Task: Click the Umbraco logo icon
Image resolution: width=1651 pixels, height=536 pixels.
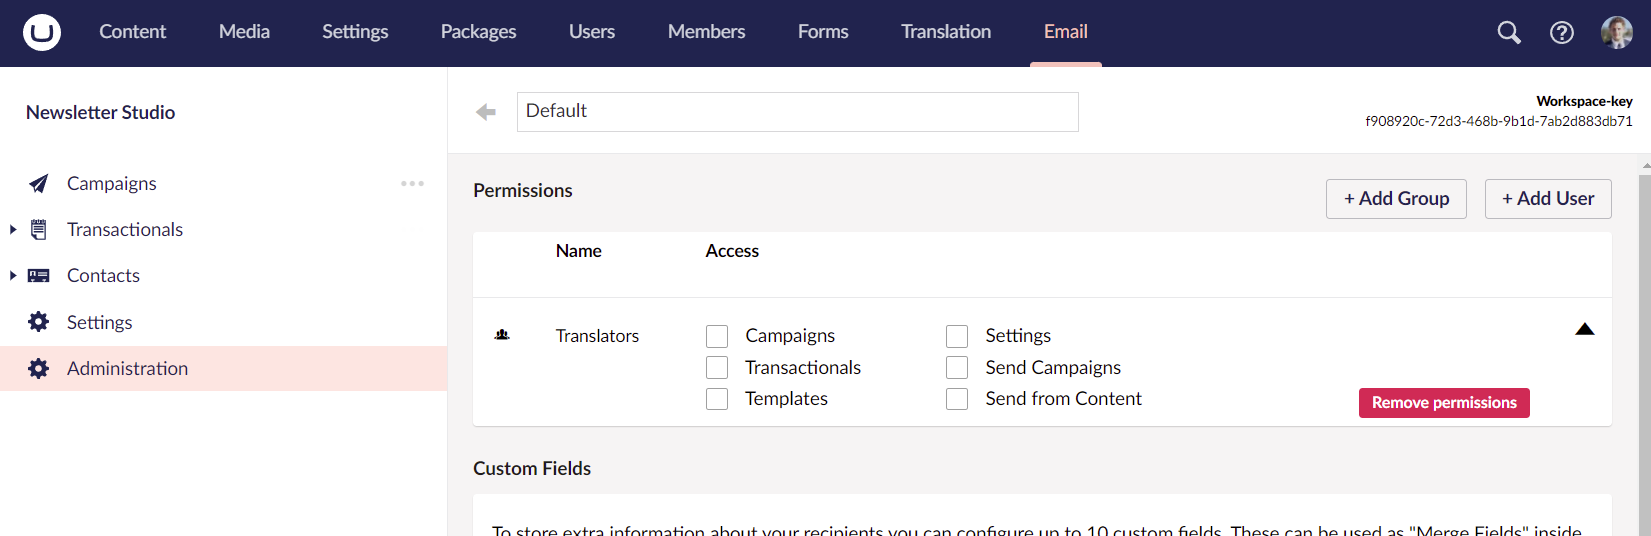Action: click(x=42, y=32)
